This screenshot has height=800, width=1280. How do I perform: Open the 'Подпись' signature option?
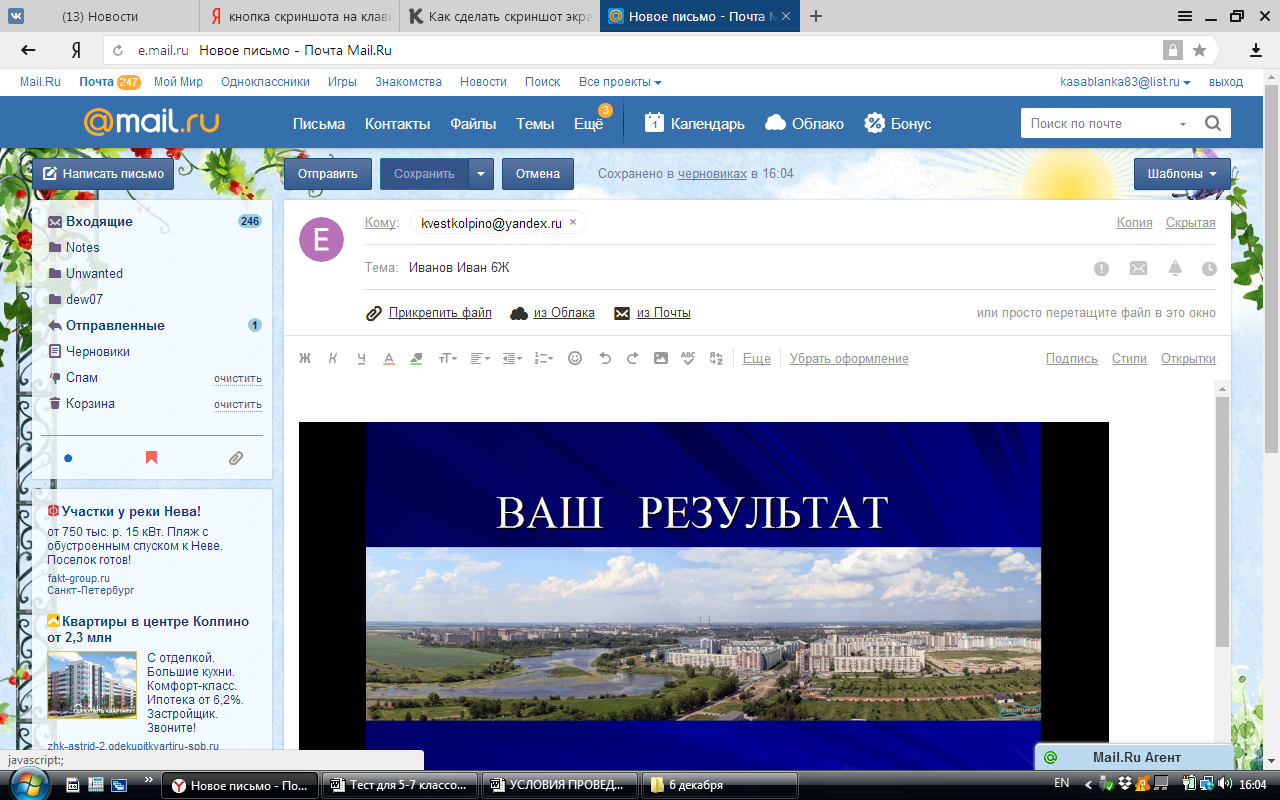click(x=1072, y=358)
